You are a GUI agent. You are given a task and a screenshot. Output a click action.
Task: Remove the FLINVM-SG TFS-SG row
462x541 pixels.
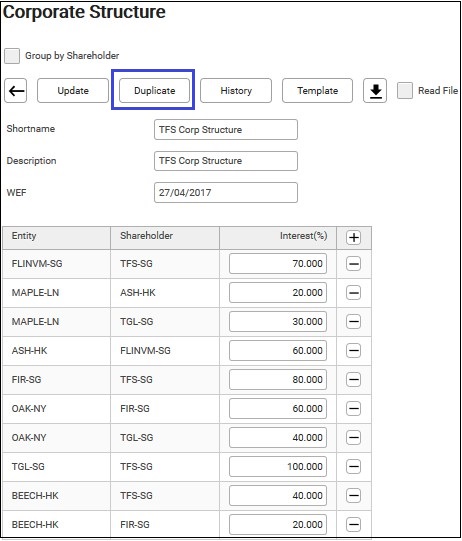tap(354, 264)
